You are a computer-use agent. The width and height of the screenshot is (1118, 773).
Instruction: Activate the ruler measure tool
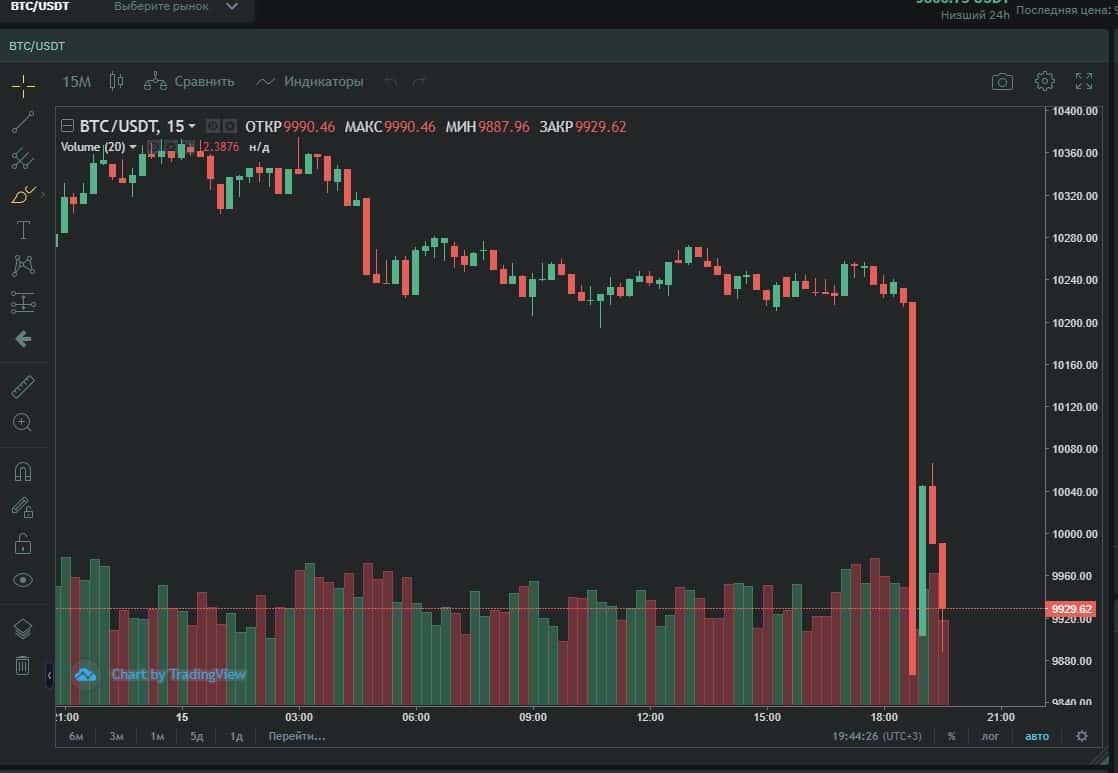[23, 387]
